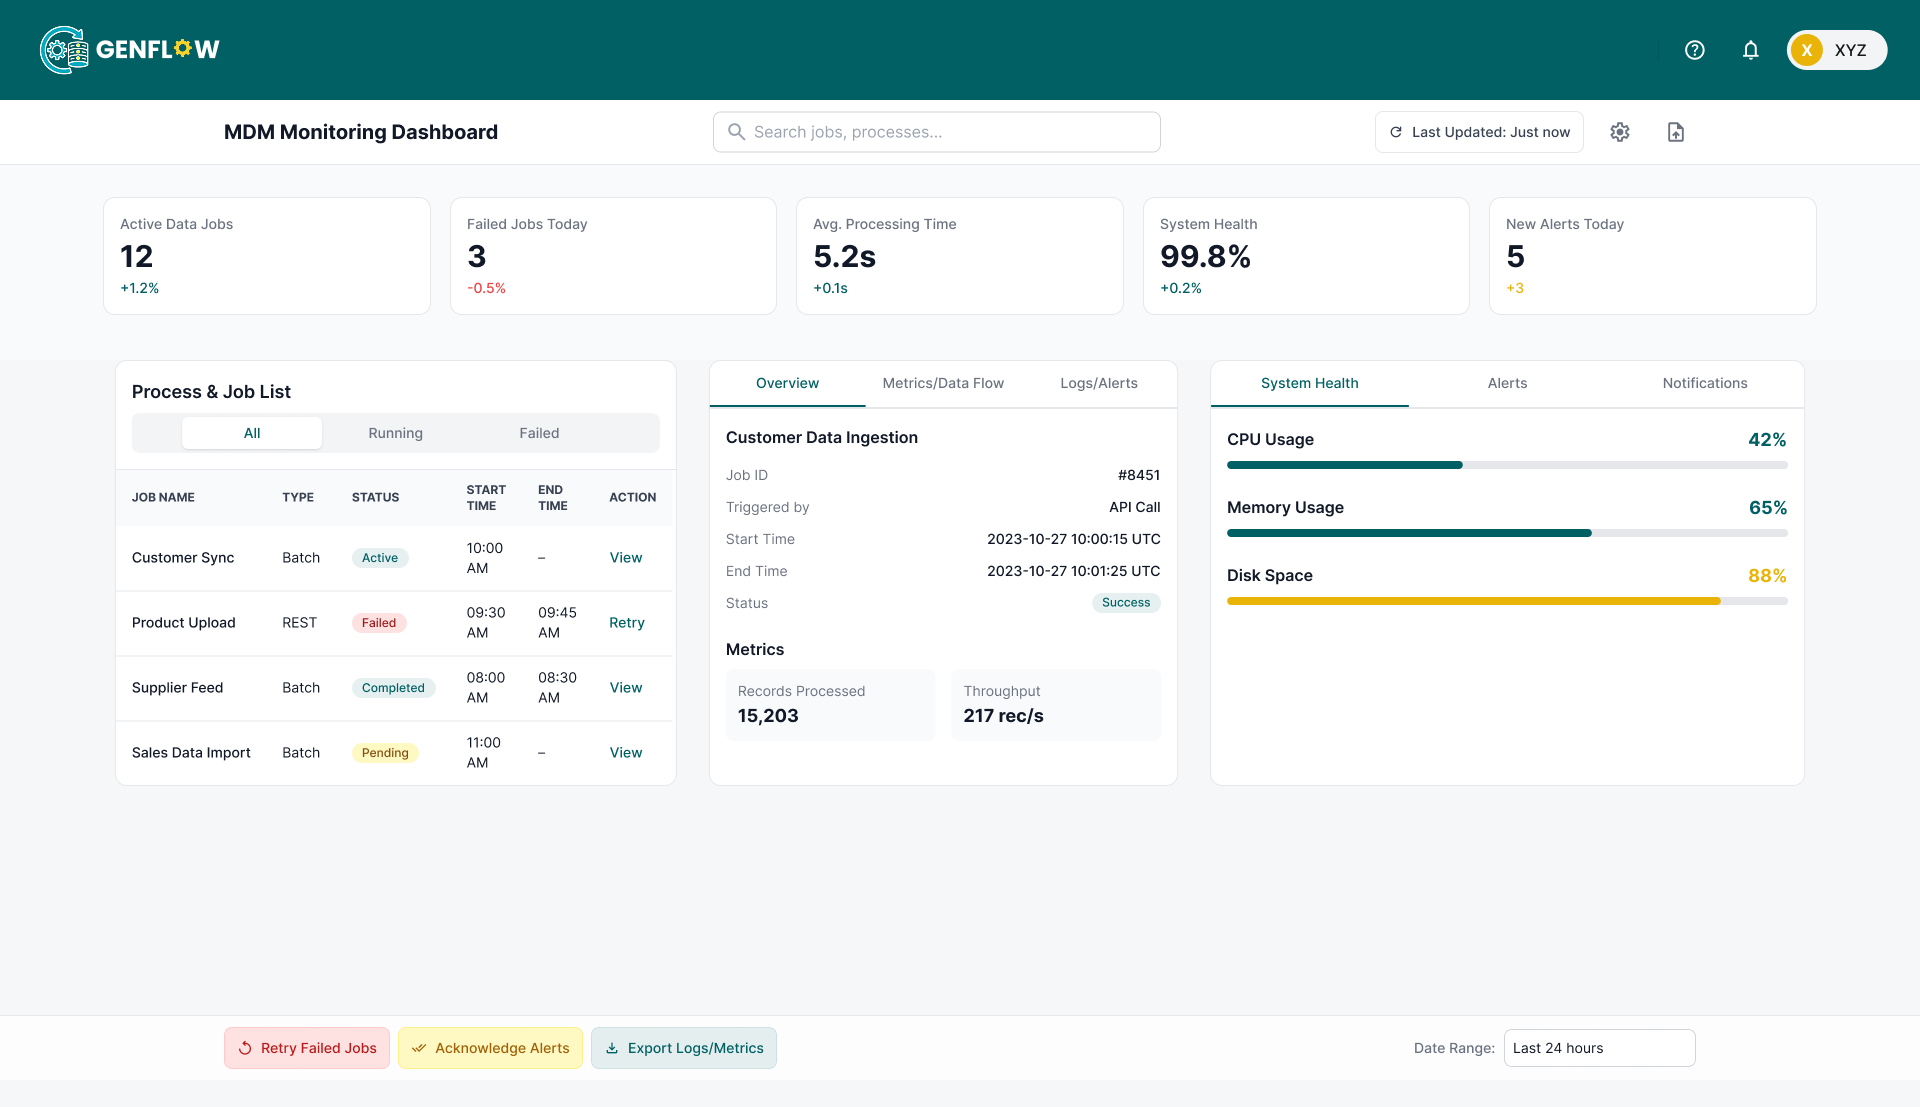Click the Records Processed 15,203 tile
Screen dimensions: 1920x1107
click(831, 705)
